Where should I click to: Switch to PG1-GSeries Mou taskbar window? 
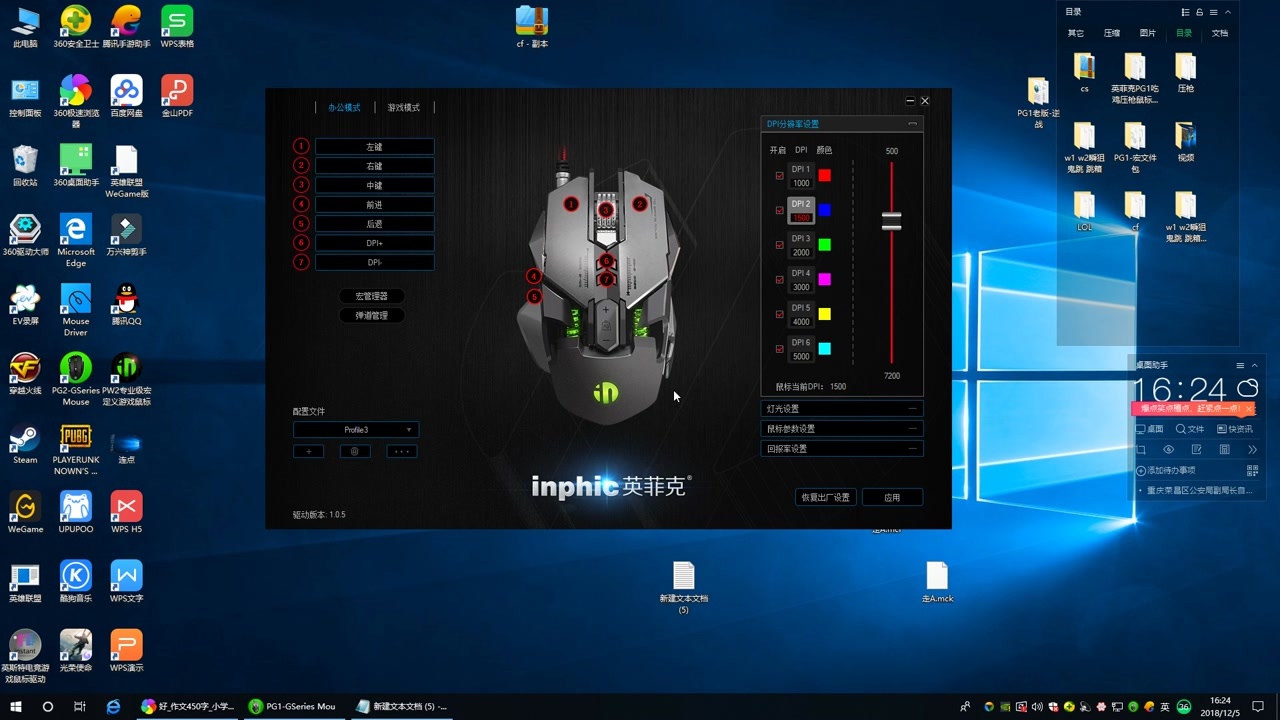[293, 706]
